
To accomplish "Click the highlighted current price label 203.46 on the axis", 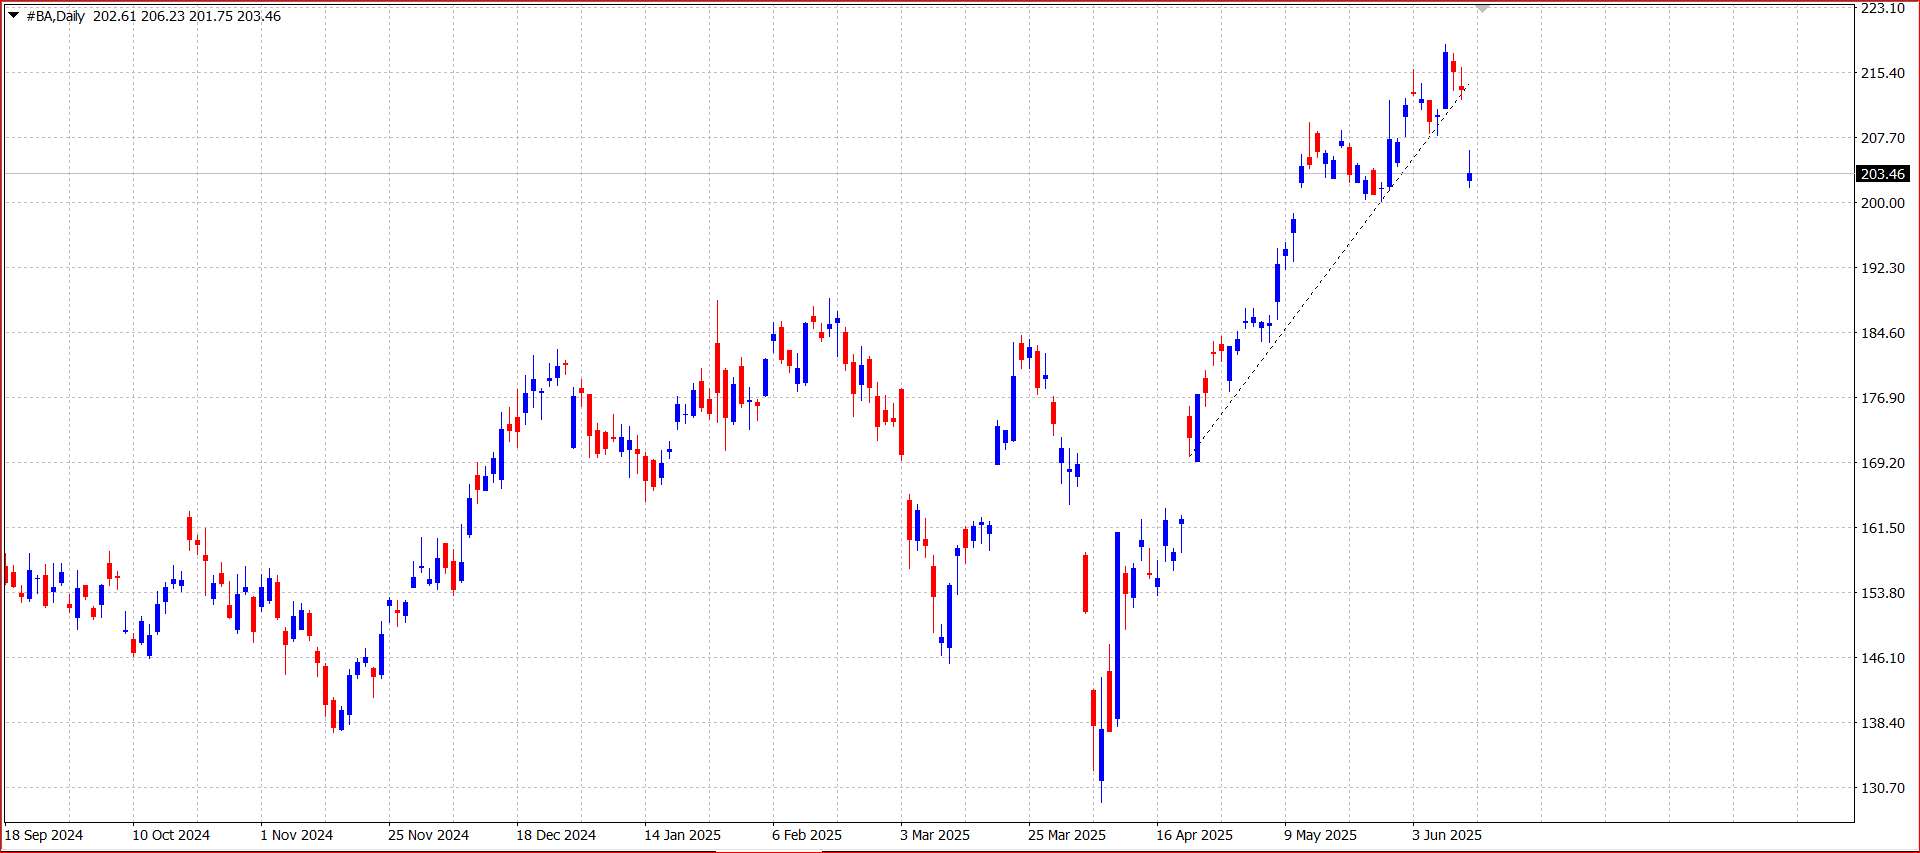I will (1883, 174).
